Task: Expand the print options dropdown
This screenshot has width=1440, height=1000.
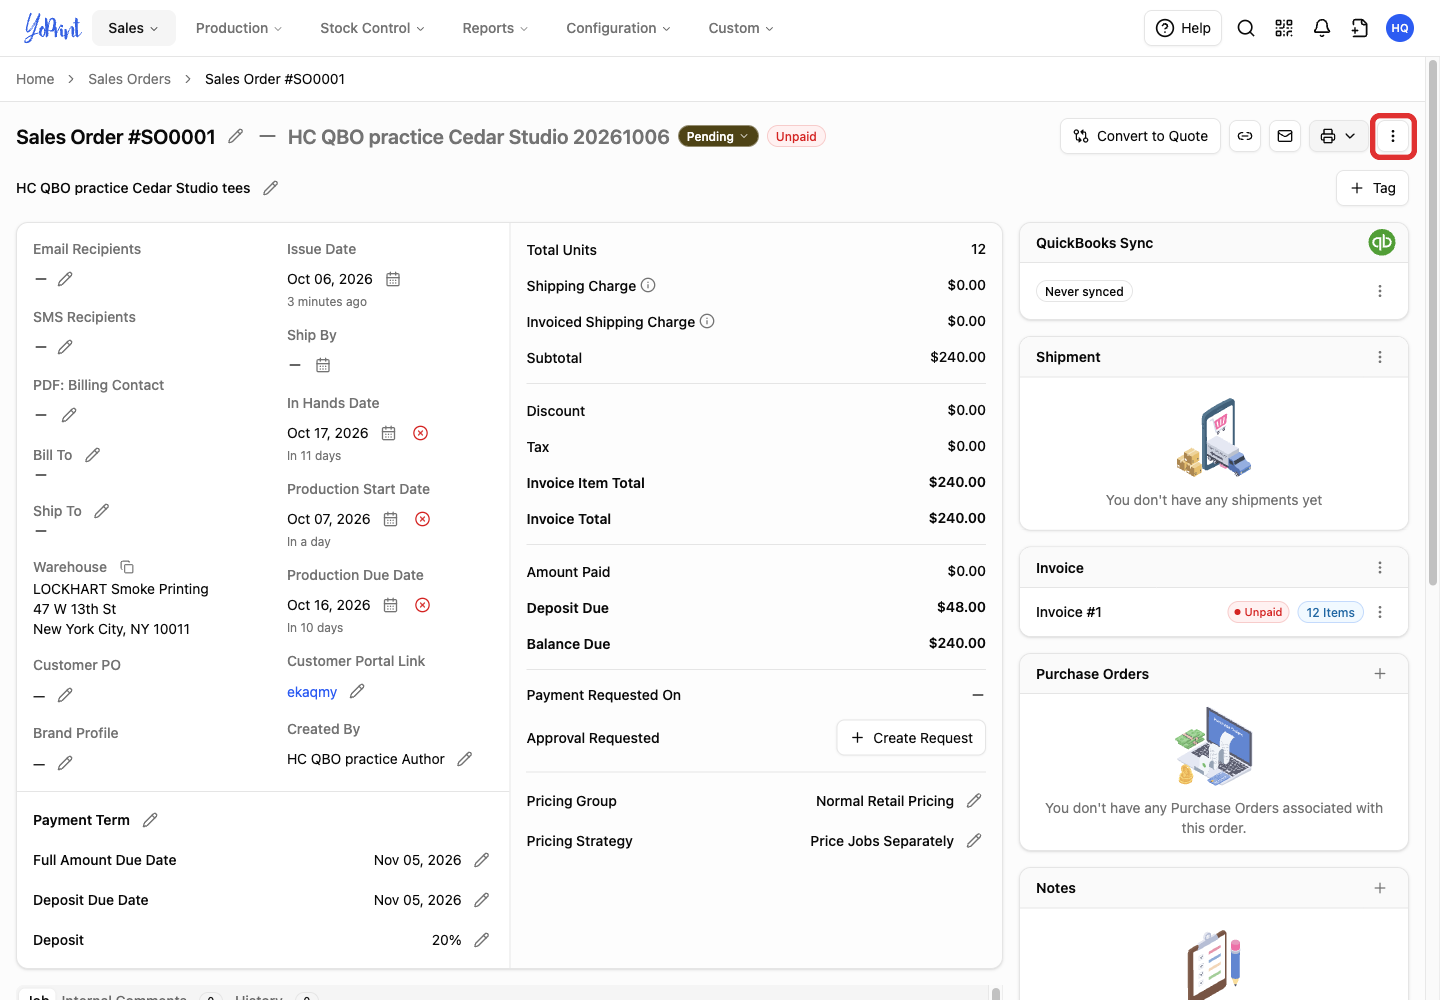Action: (1350, 136)
